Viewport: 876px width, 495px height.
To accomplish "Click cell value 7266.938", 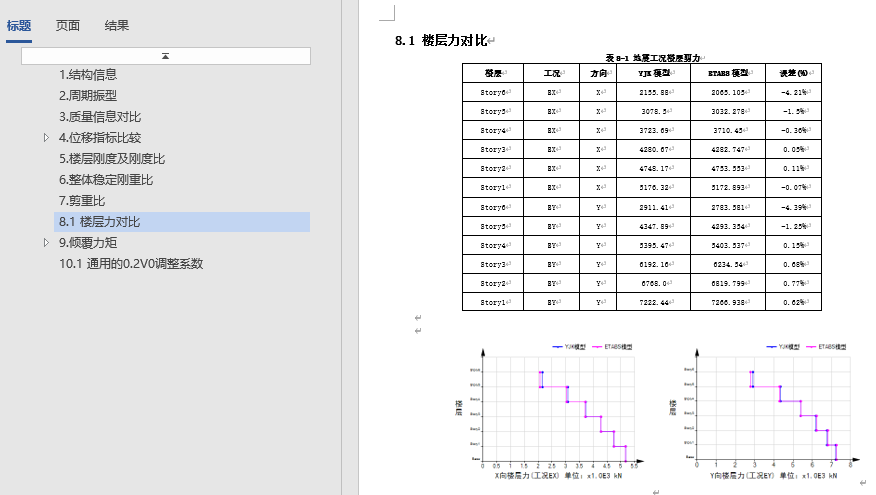I will coord(727,303).
